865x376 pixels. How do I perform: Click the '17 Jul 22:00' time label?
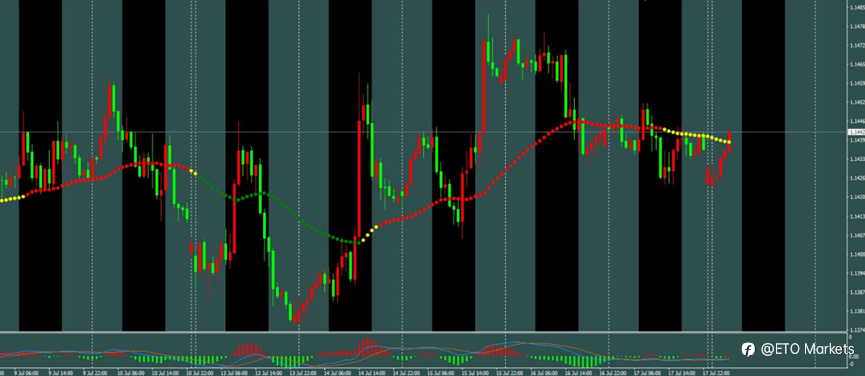click(x=717, y=373)
